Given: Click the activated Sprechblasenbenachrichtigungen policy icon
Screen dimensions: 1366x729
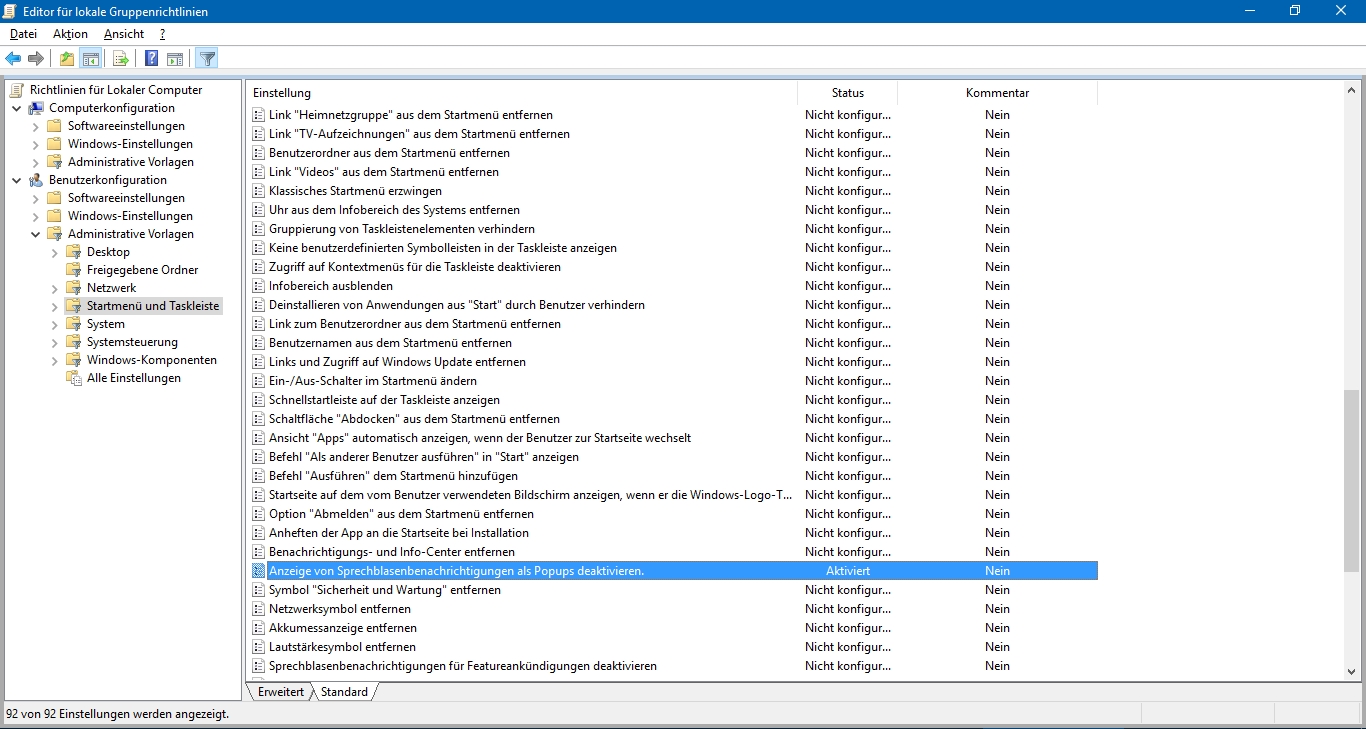Looking at the screenshot, I should 259,571.
